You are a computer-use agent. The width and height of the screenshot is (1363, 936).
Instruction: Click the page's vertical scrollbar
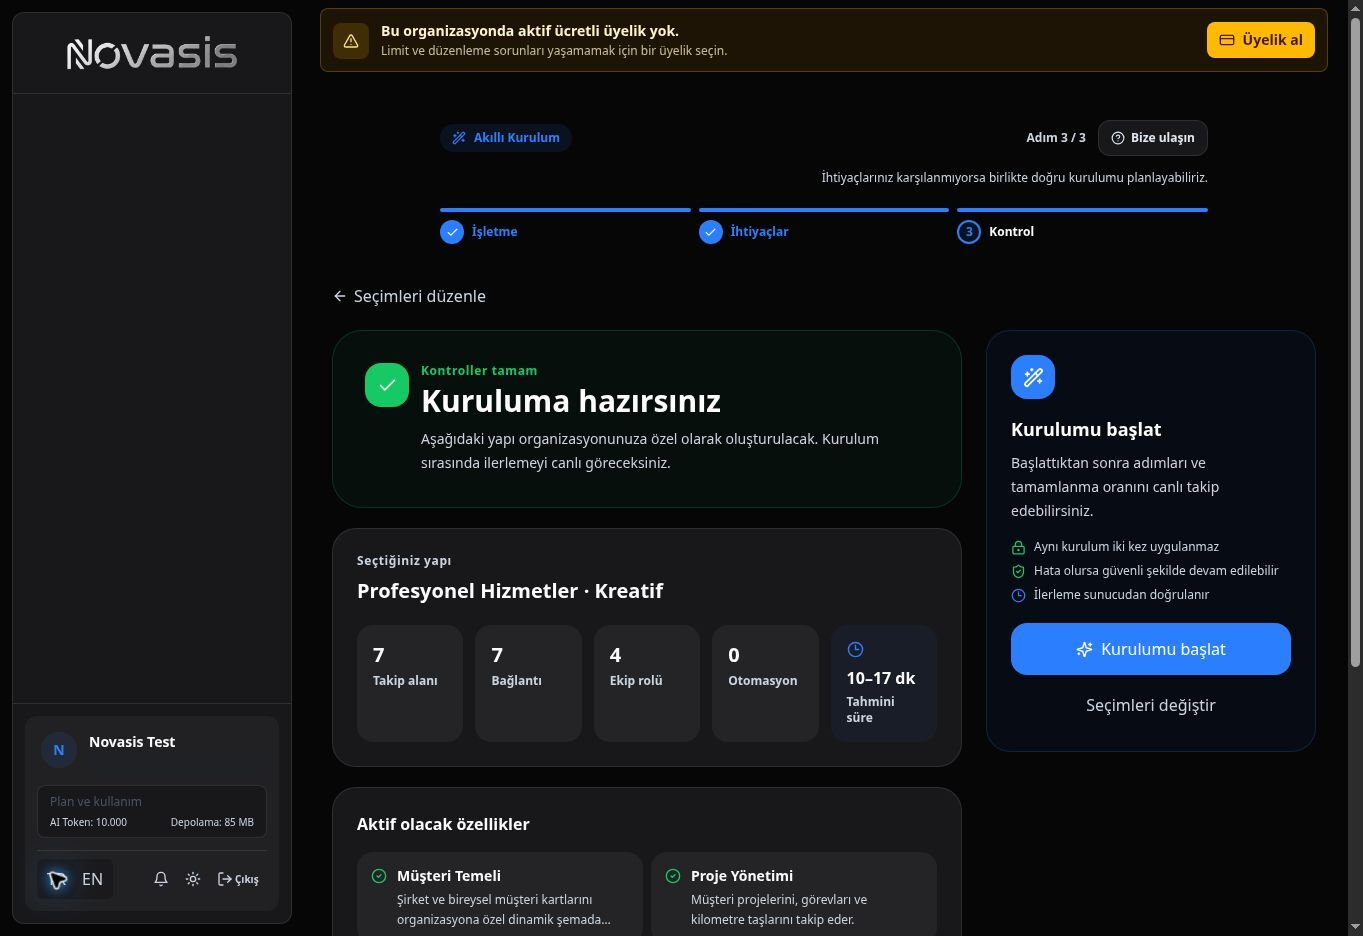tap(1356, 340)
